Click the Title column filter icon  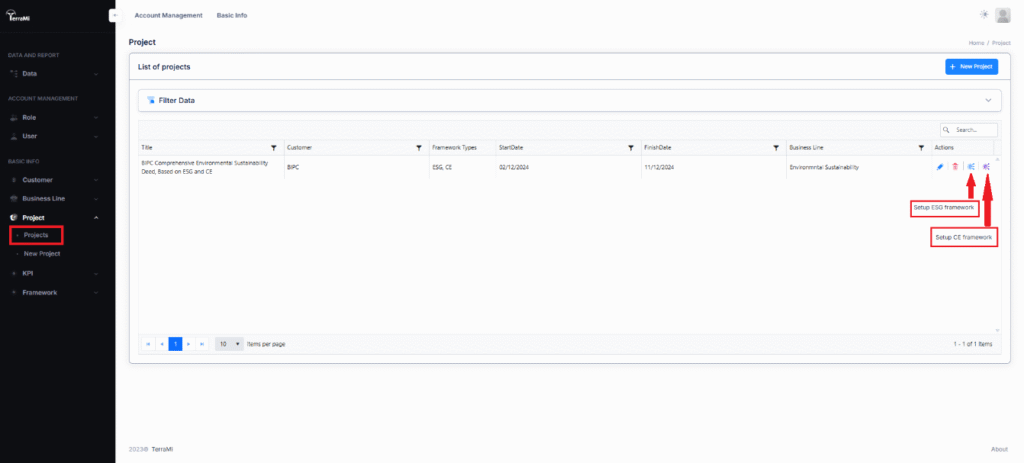click(x=274, y=147)
